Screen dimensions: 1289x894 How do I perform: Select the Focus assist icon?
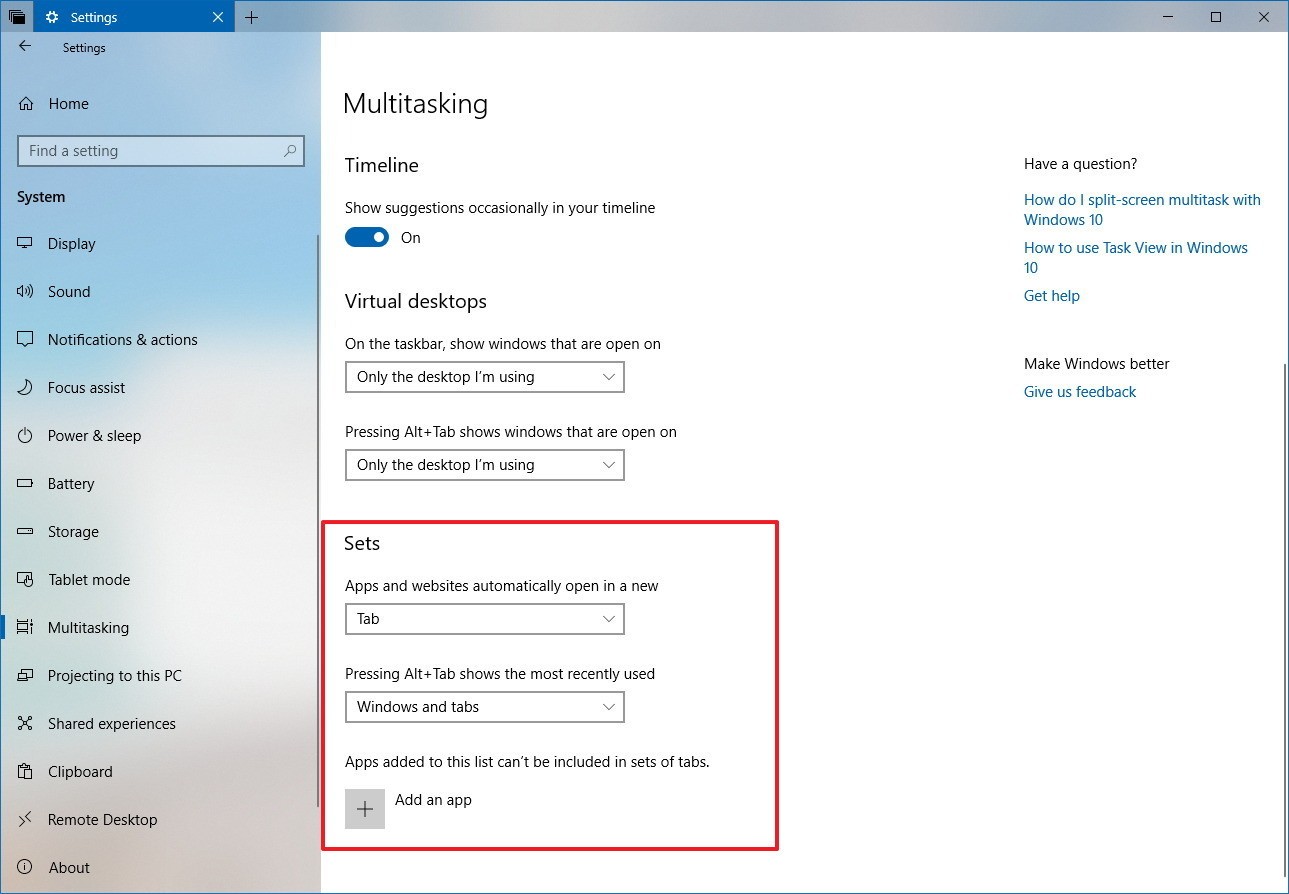coord(25,387)
